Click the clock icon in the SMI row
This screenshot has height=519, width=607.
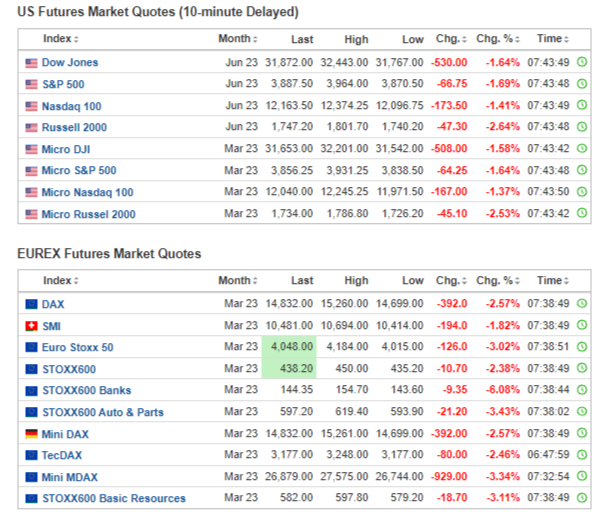(582, 325)
